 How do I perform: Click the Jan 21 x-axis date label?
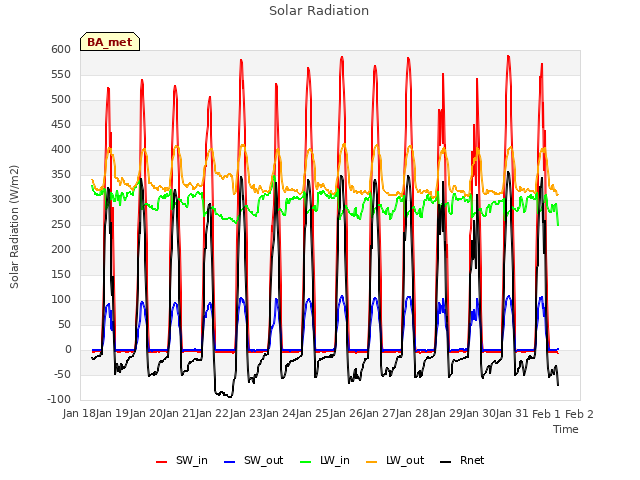(179, 414)
